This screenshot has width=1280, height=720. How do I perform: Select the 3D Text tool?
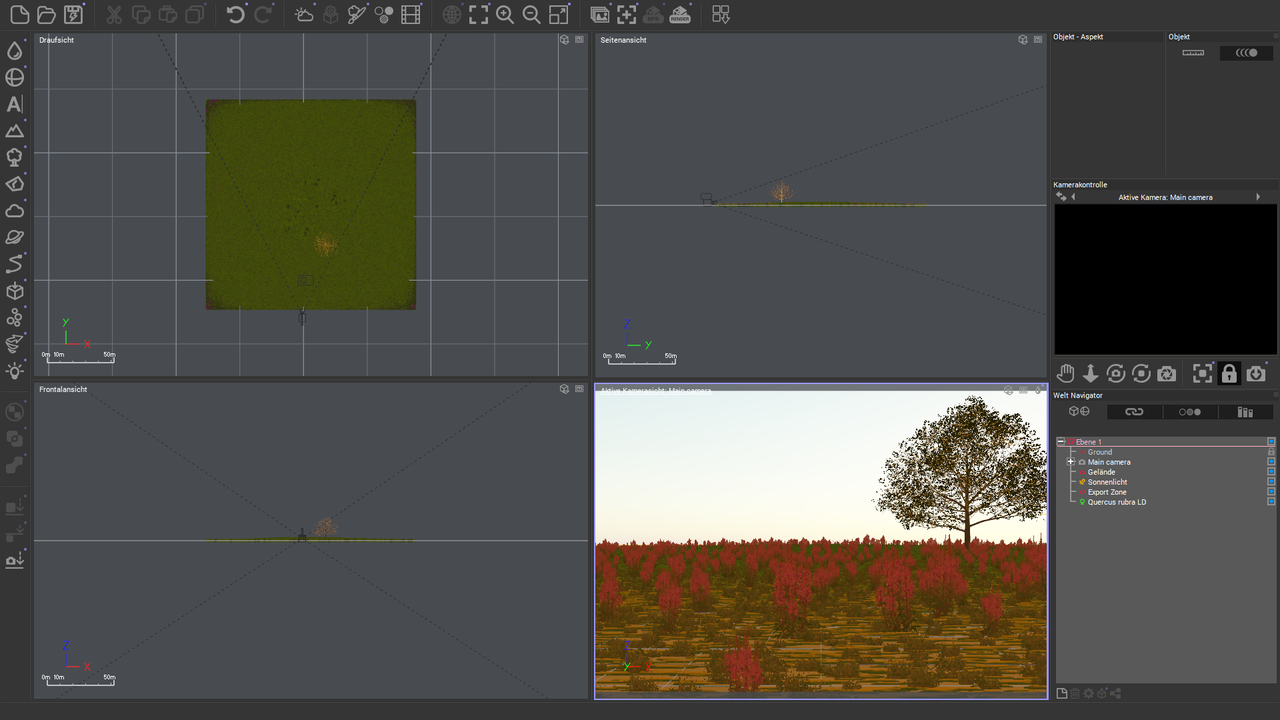click(15, 104)
